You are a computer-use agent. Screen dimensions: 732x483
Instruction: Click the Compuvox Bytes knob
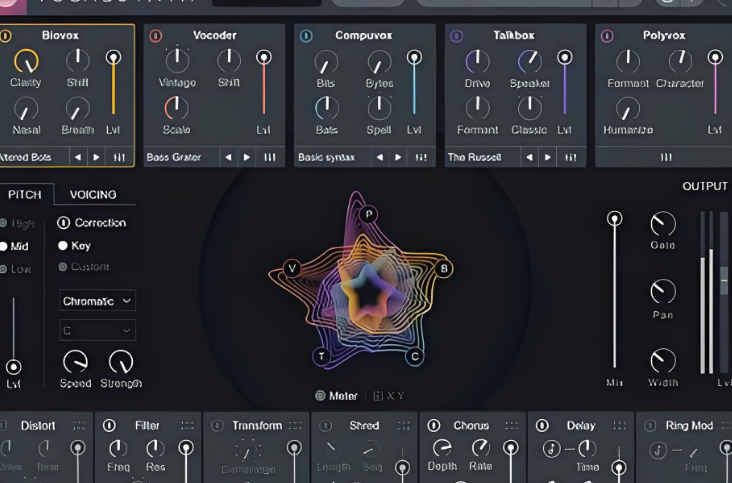pyautogui.click(x=380, y=62)
